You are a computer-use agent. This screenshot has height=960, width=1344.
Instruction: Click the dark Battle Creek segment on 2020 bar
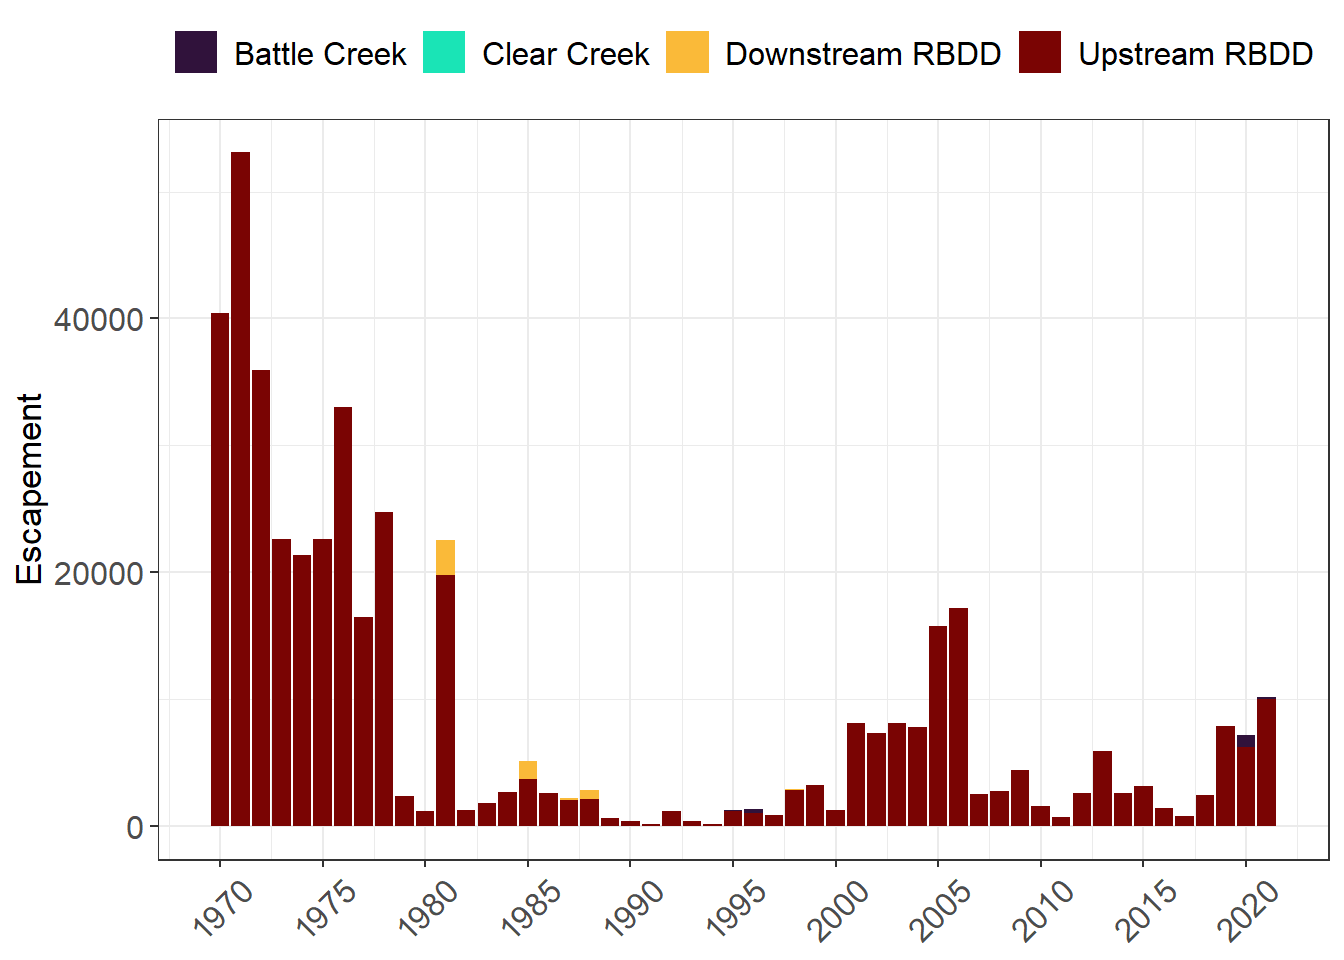(x=1245, y=740)
